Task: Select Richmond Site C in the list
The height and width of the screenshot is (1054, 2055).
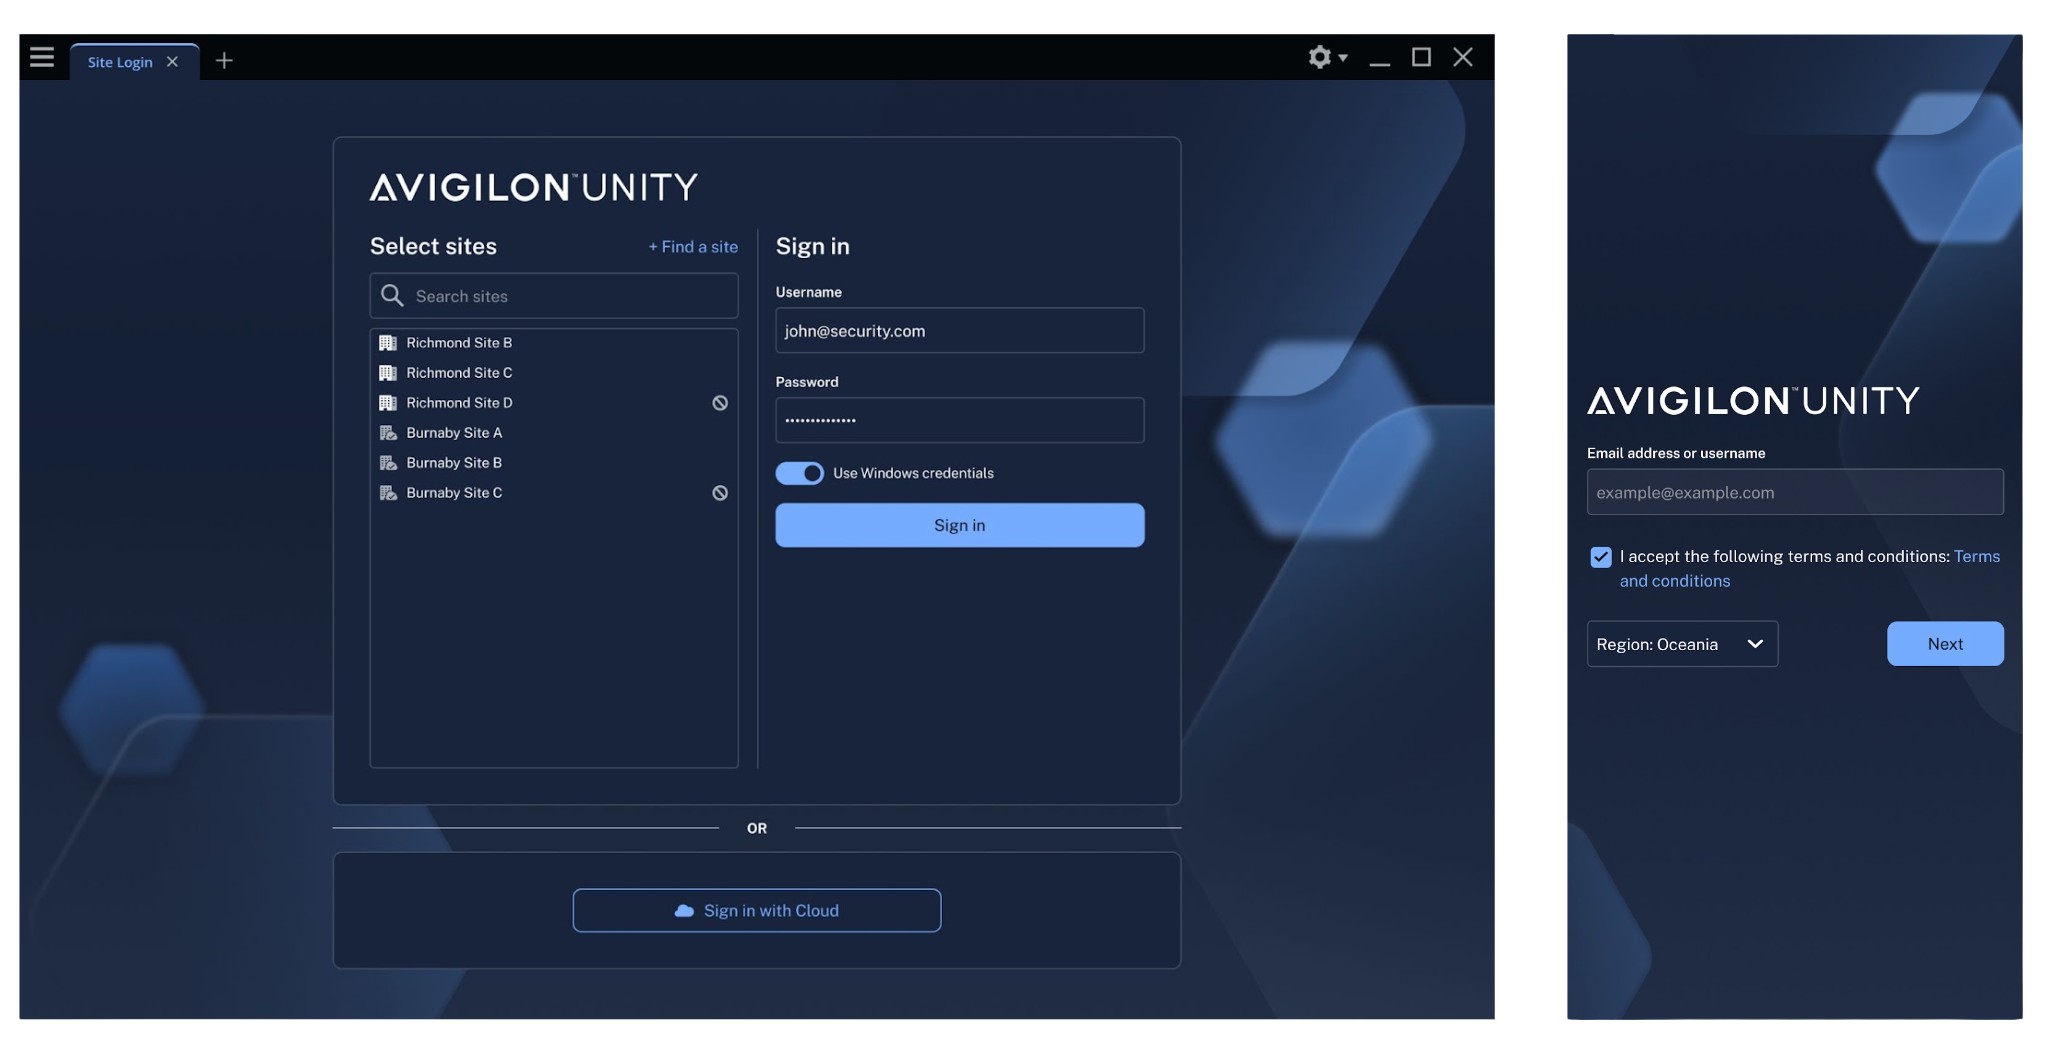Action: pos(554,373)
